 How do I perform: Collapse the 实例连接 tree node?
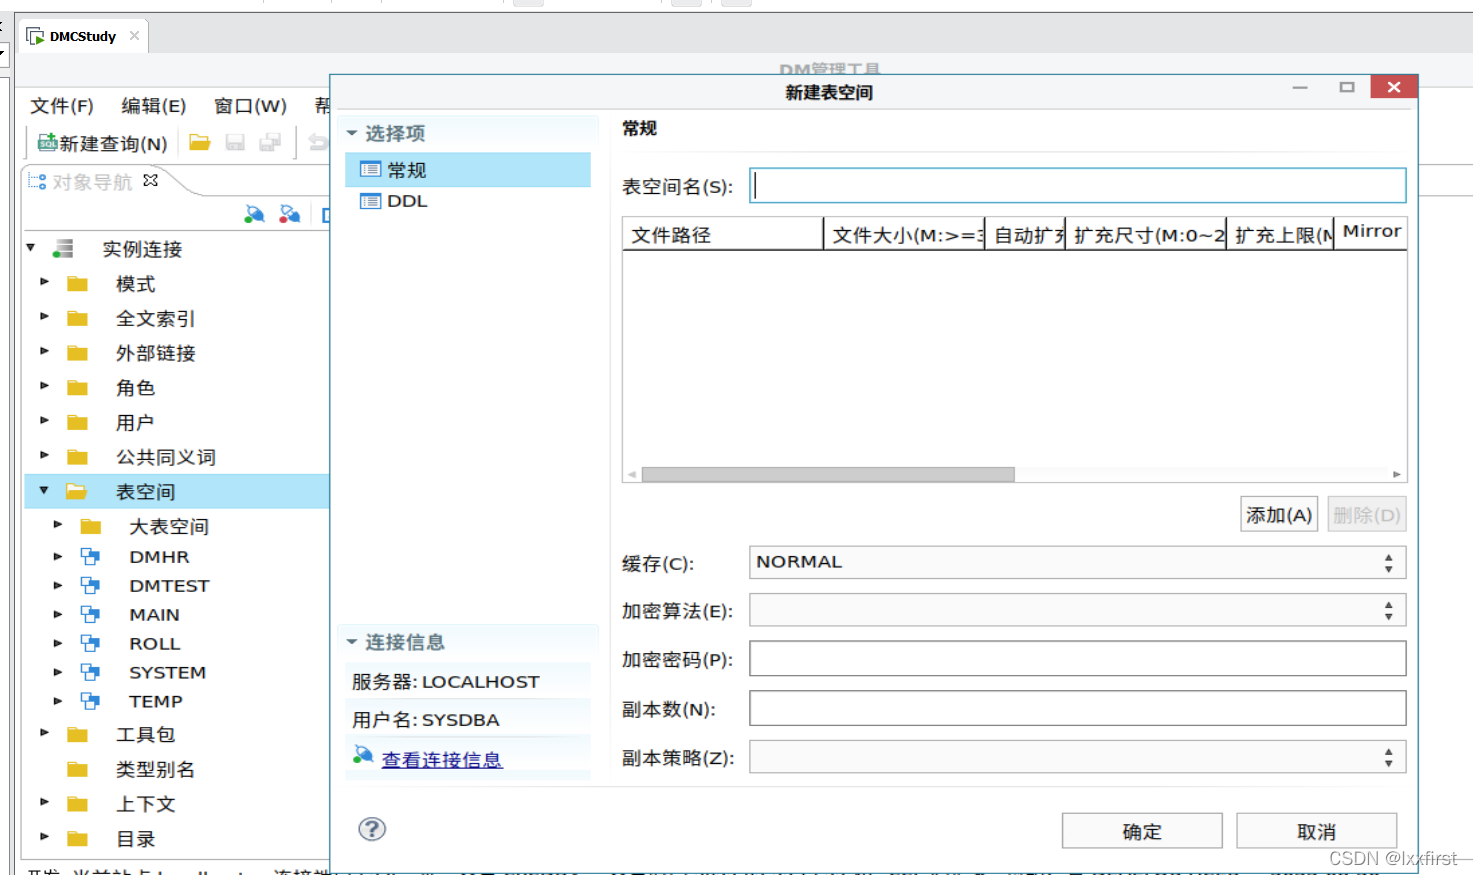tap(31, 248)
